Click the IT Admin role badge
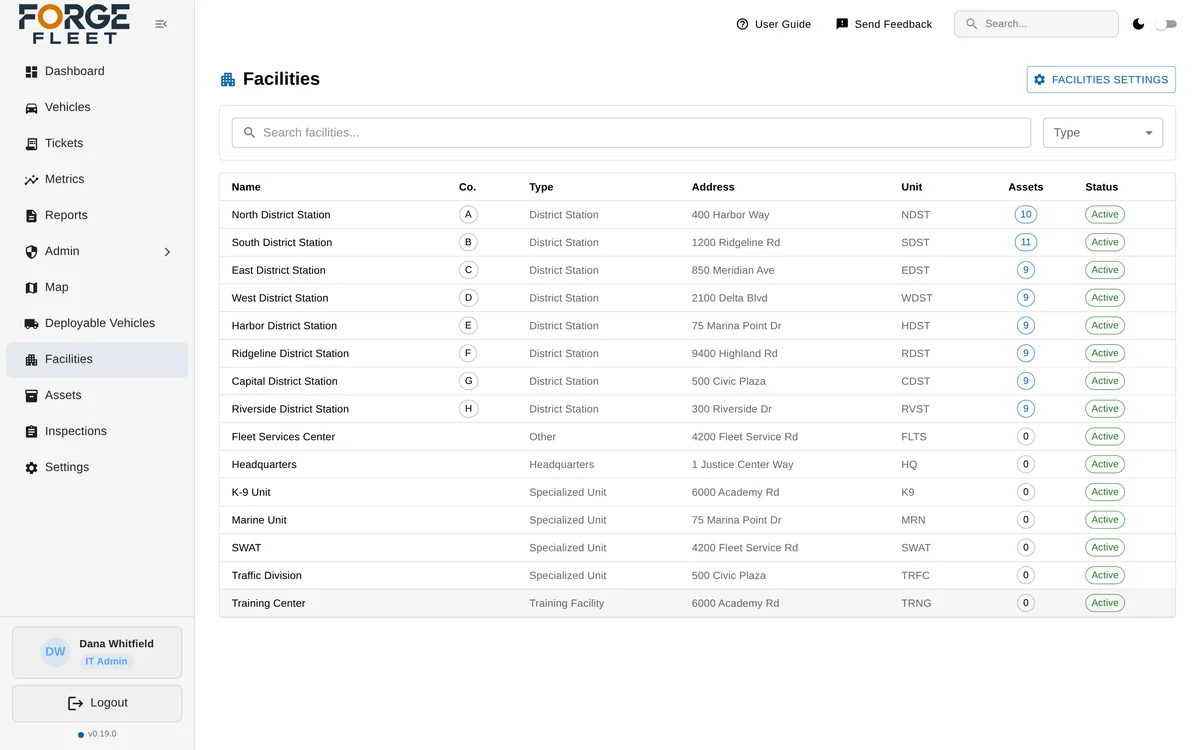 click(106, 661)
